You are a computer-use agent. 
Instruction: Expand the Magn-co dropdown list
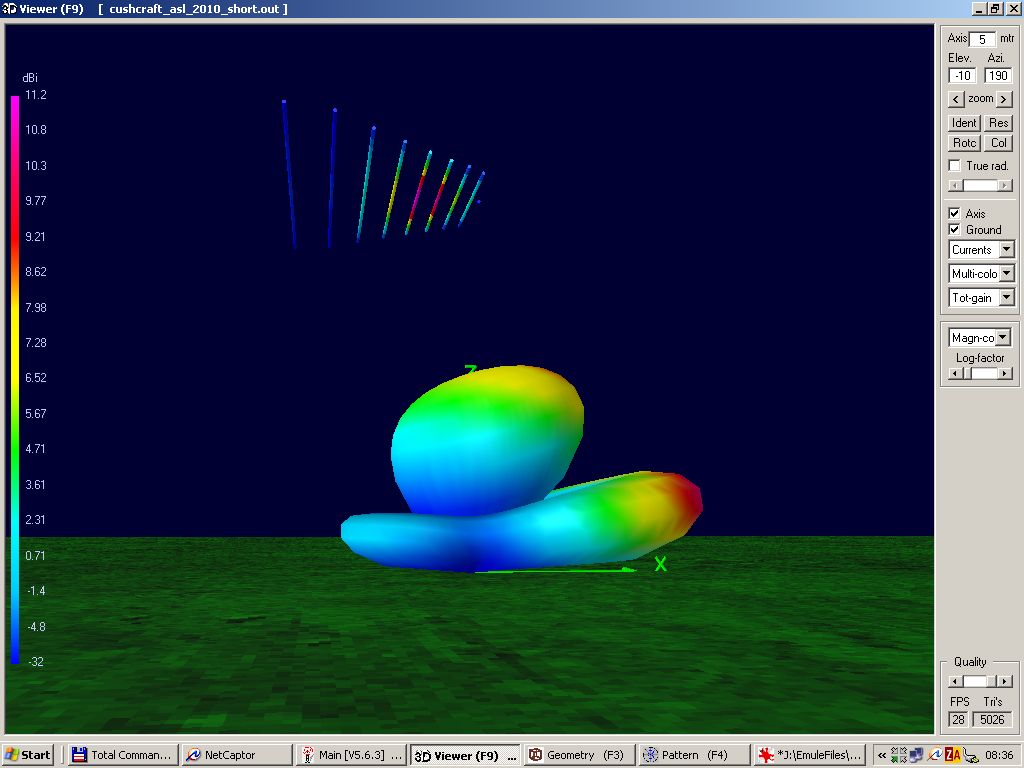(x=1003, y=338)
